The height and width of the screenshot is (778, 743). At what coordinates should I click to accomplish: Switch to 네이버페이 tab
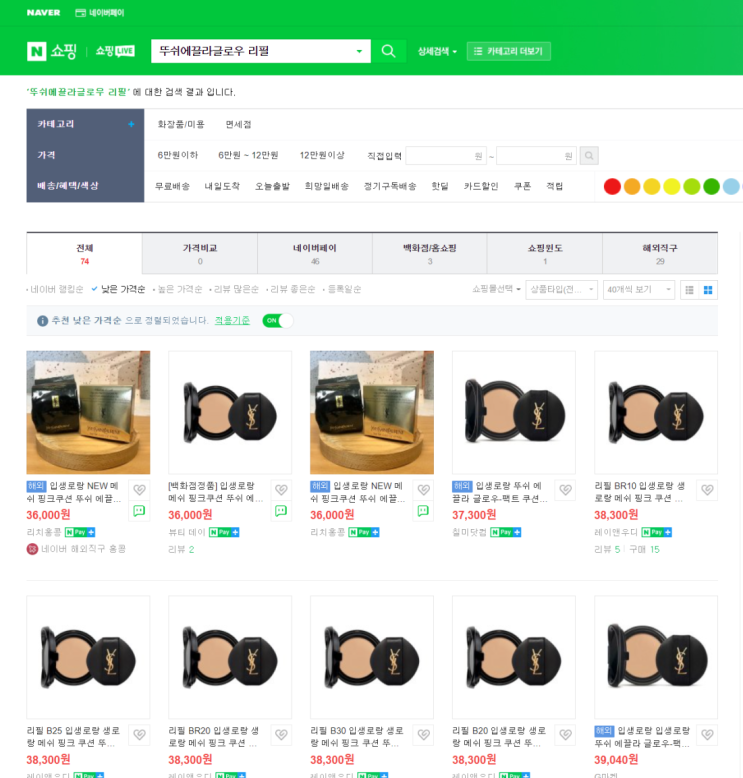pyautogui.click(x=315, y=254)
